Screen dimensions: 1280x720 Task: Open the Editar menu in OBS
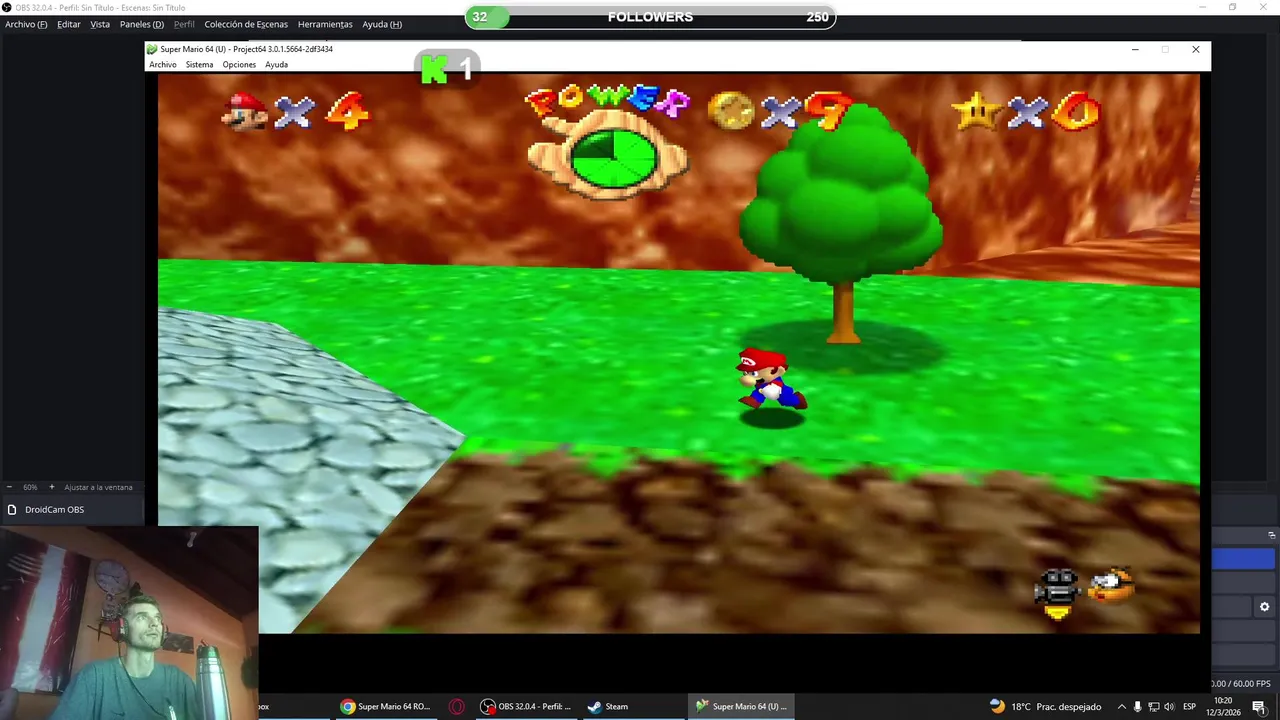pyautogui.click(x=69, y=24)
